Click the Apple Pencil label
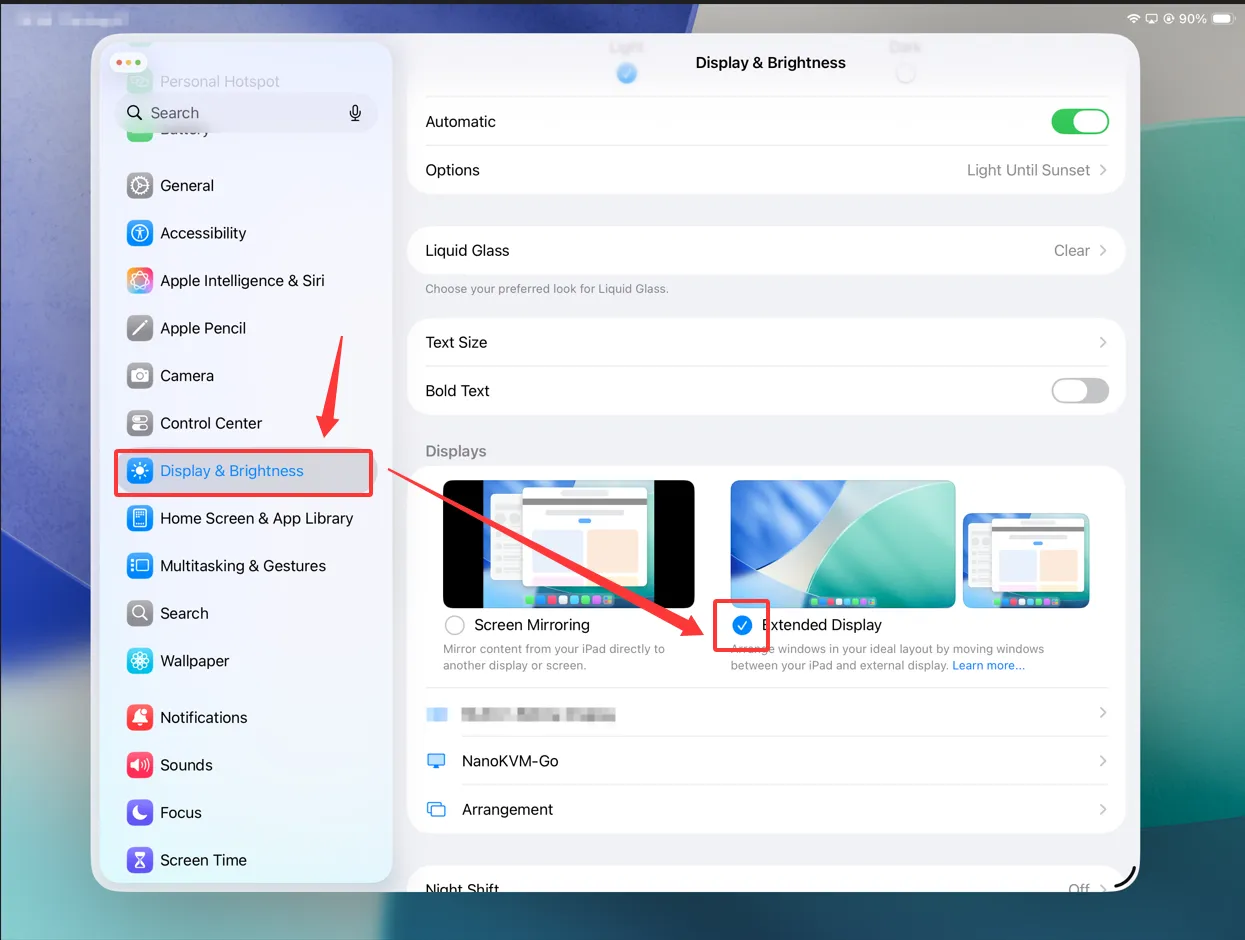 coord(203,328)
